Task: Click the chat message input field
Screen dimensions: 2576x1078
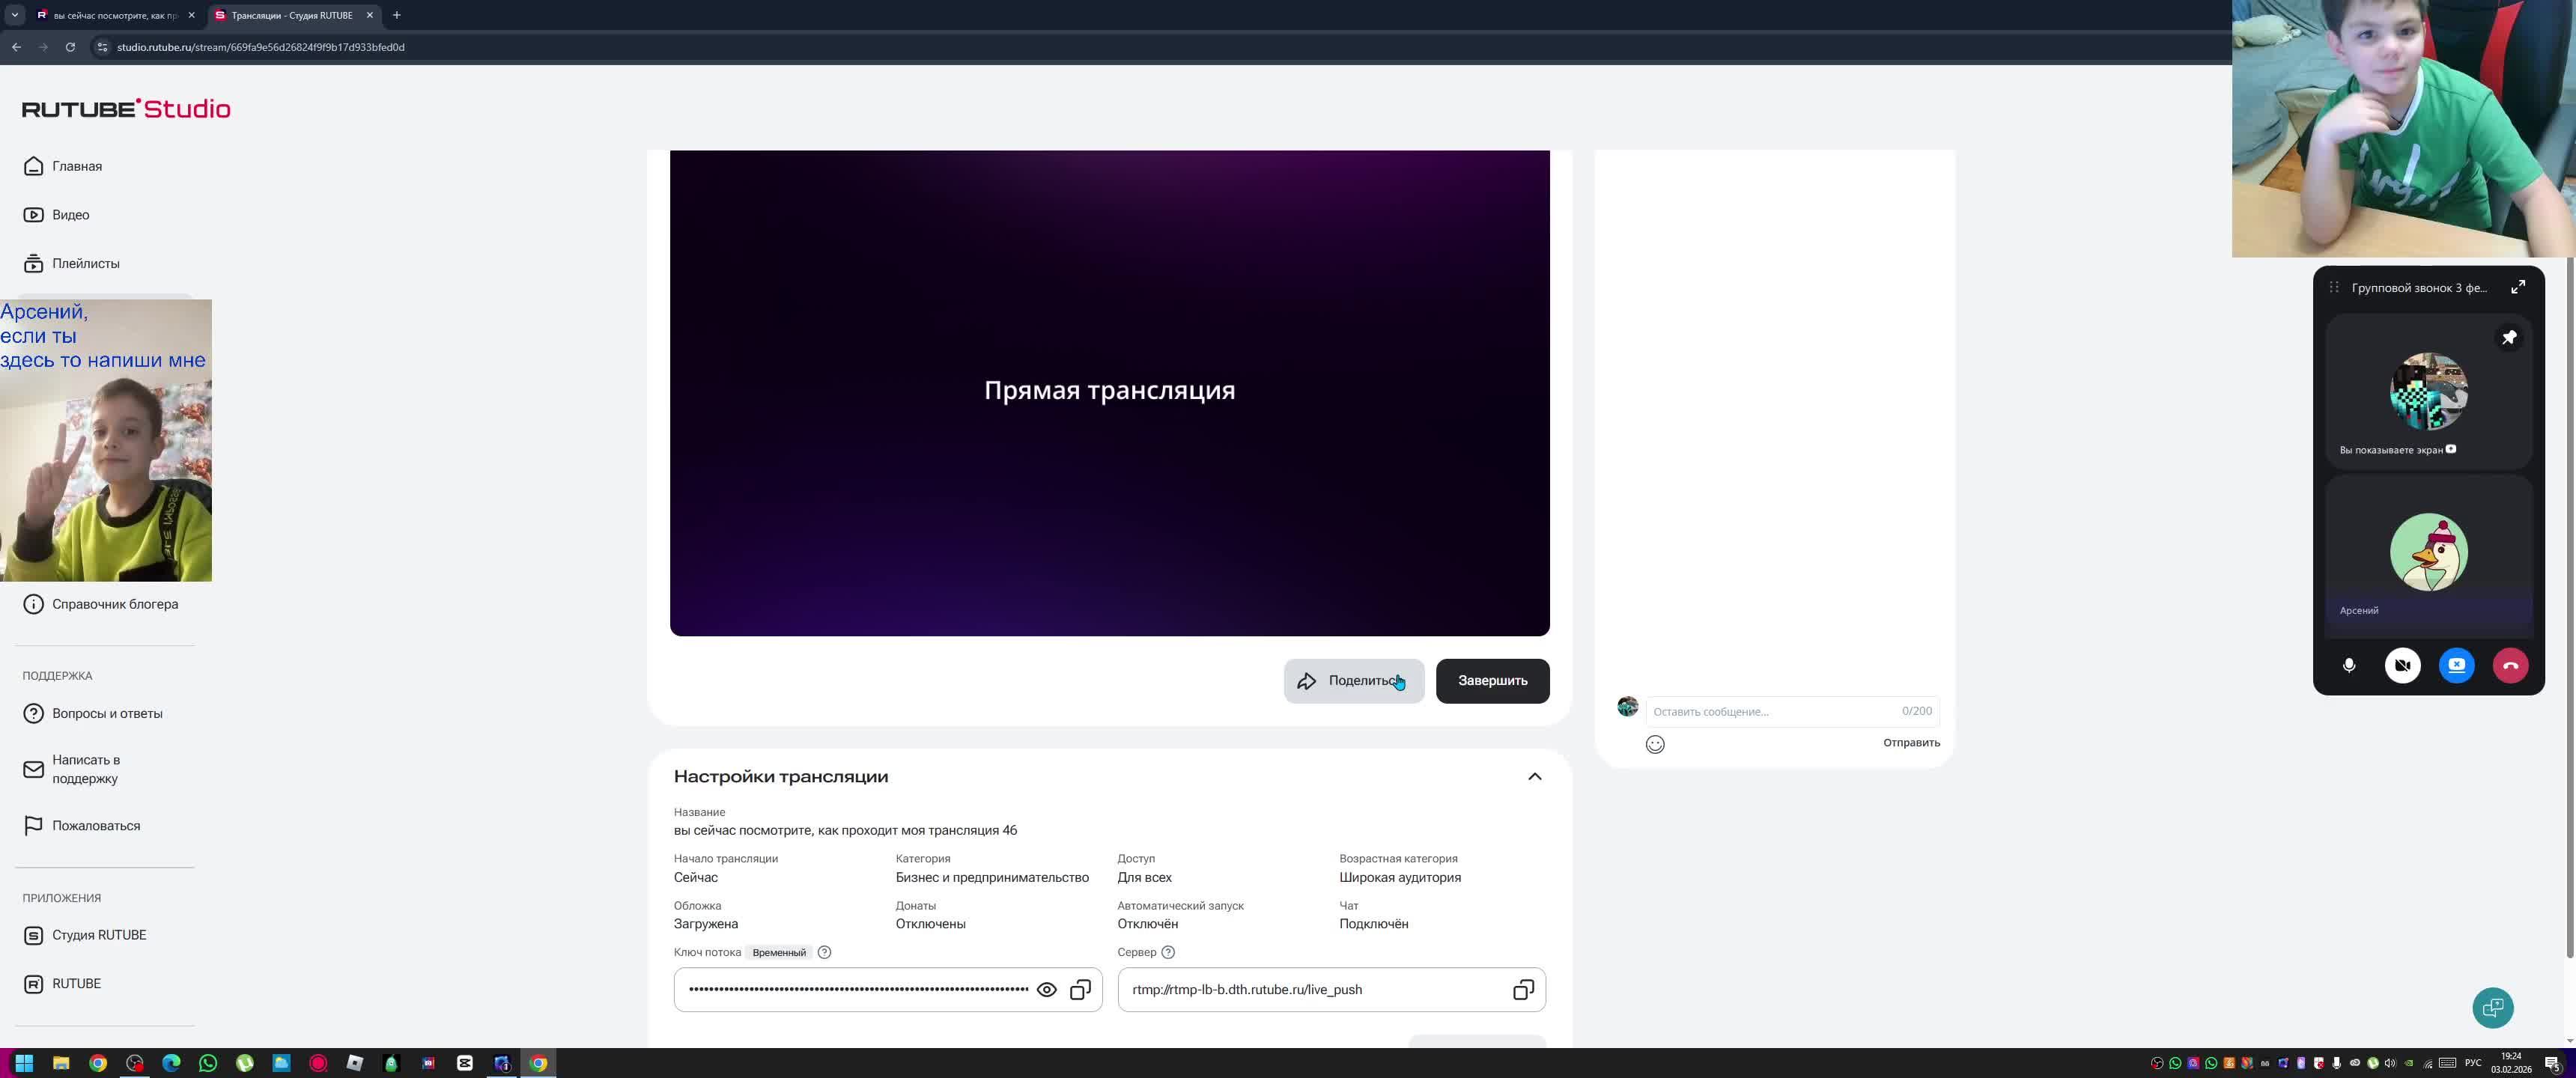Action: coord(1772,711)
